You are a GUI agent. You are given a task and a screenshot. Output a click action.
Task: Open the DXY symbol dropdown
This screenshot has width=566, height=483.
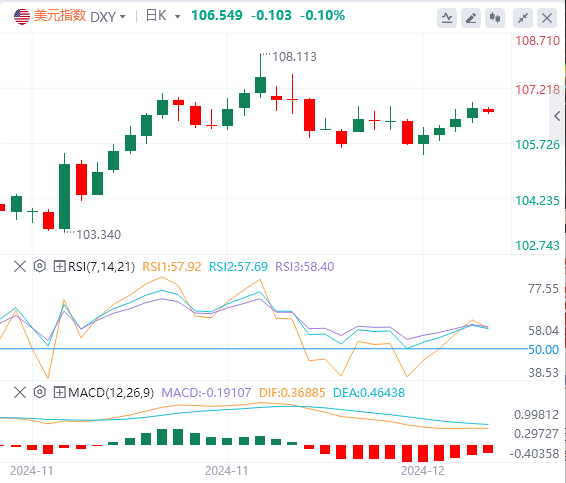coord(108,17)
